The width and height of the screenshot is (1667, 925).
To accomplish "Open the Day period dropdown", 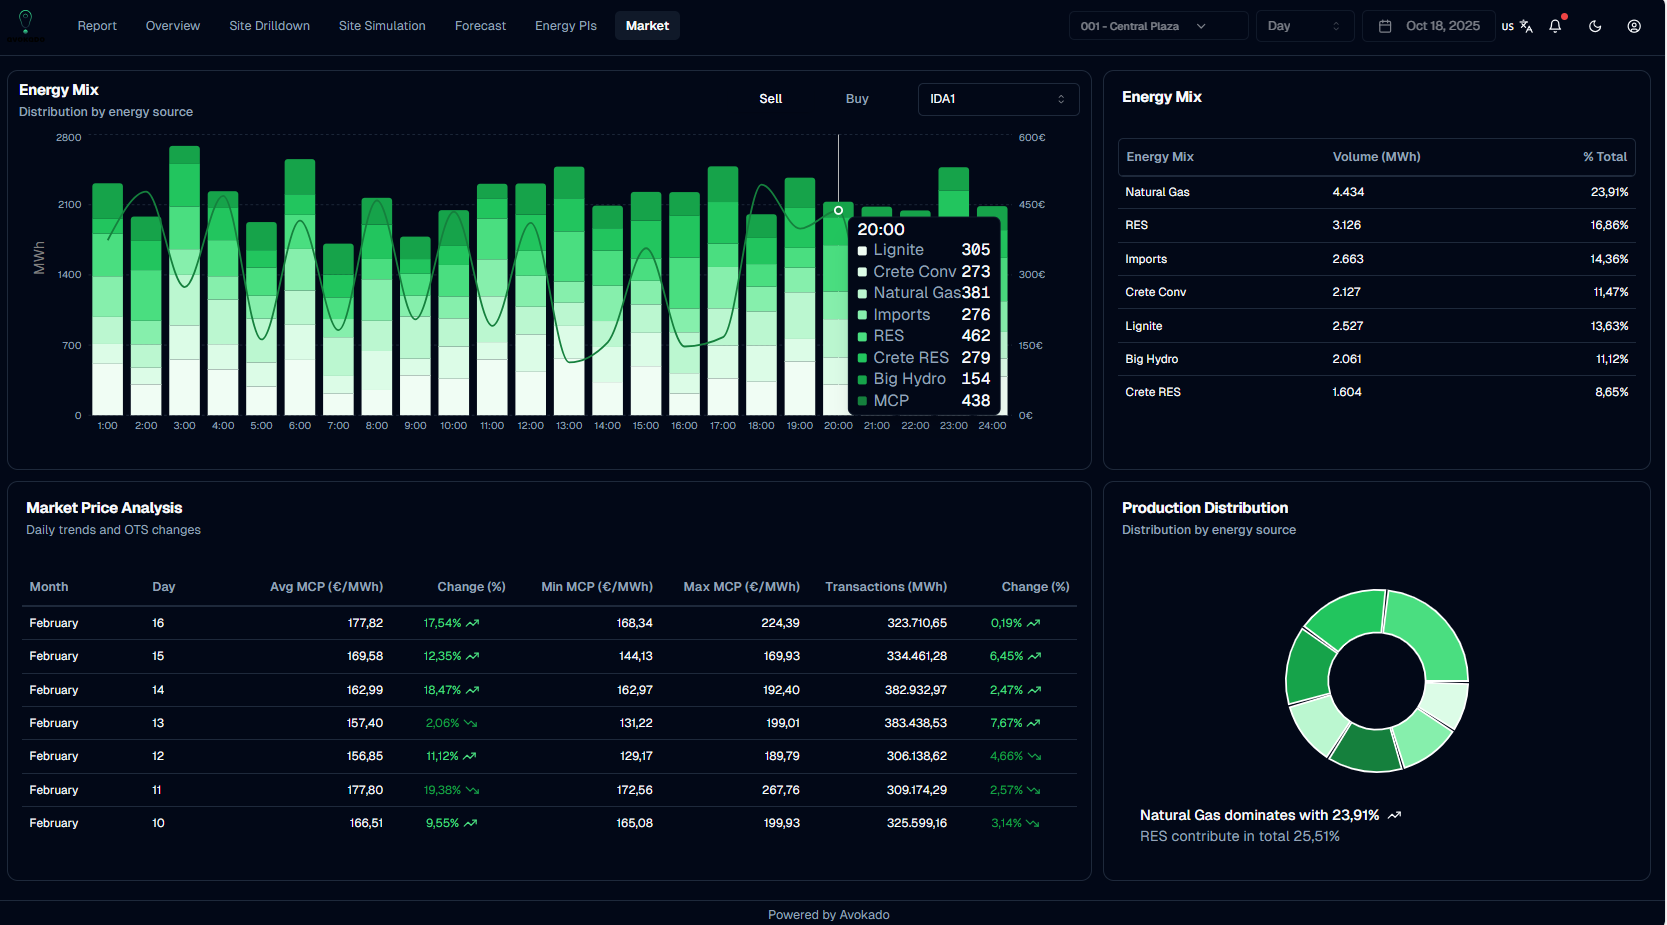I will pos(1305,26).
